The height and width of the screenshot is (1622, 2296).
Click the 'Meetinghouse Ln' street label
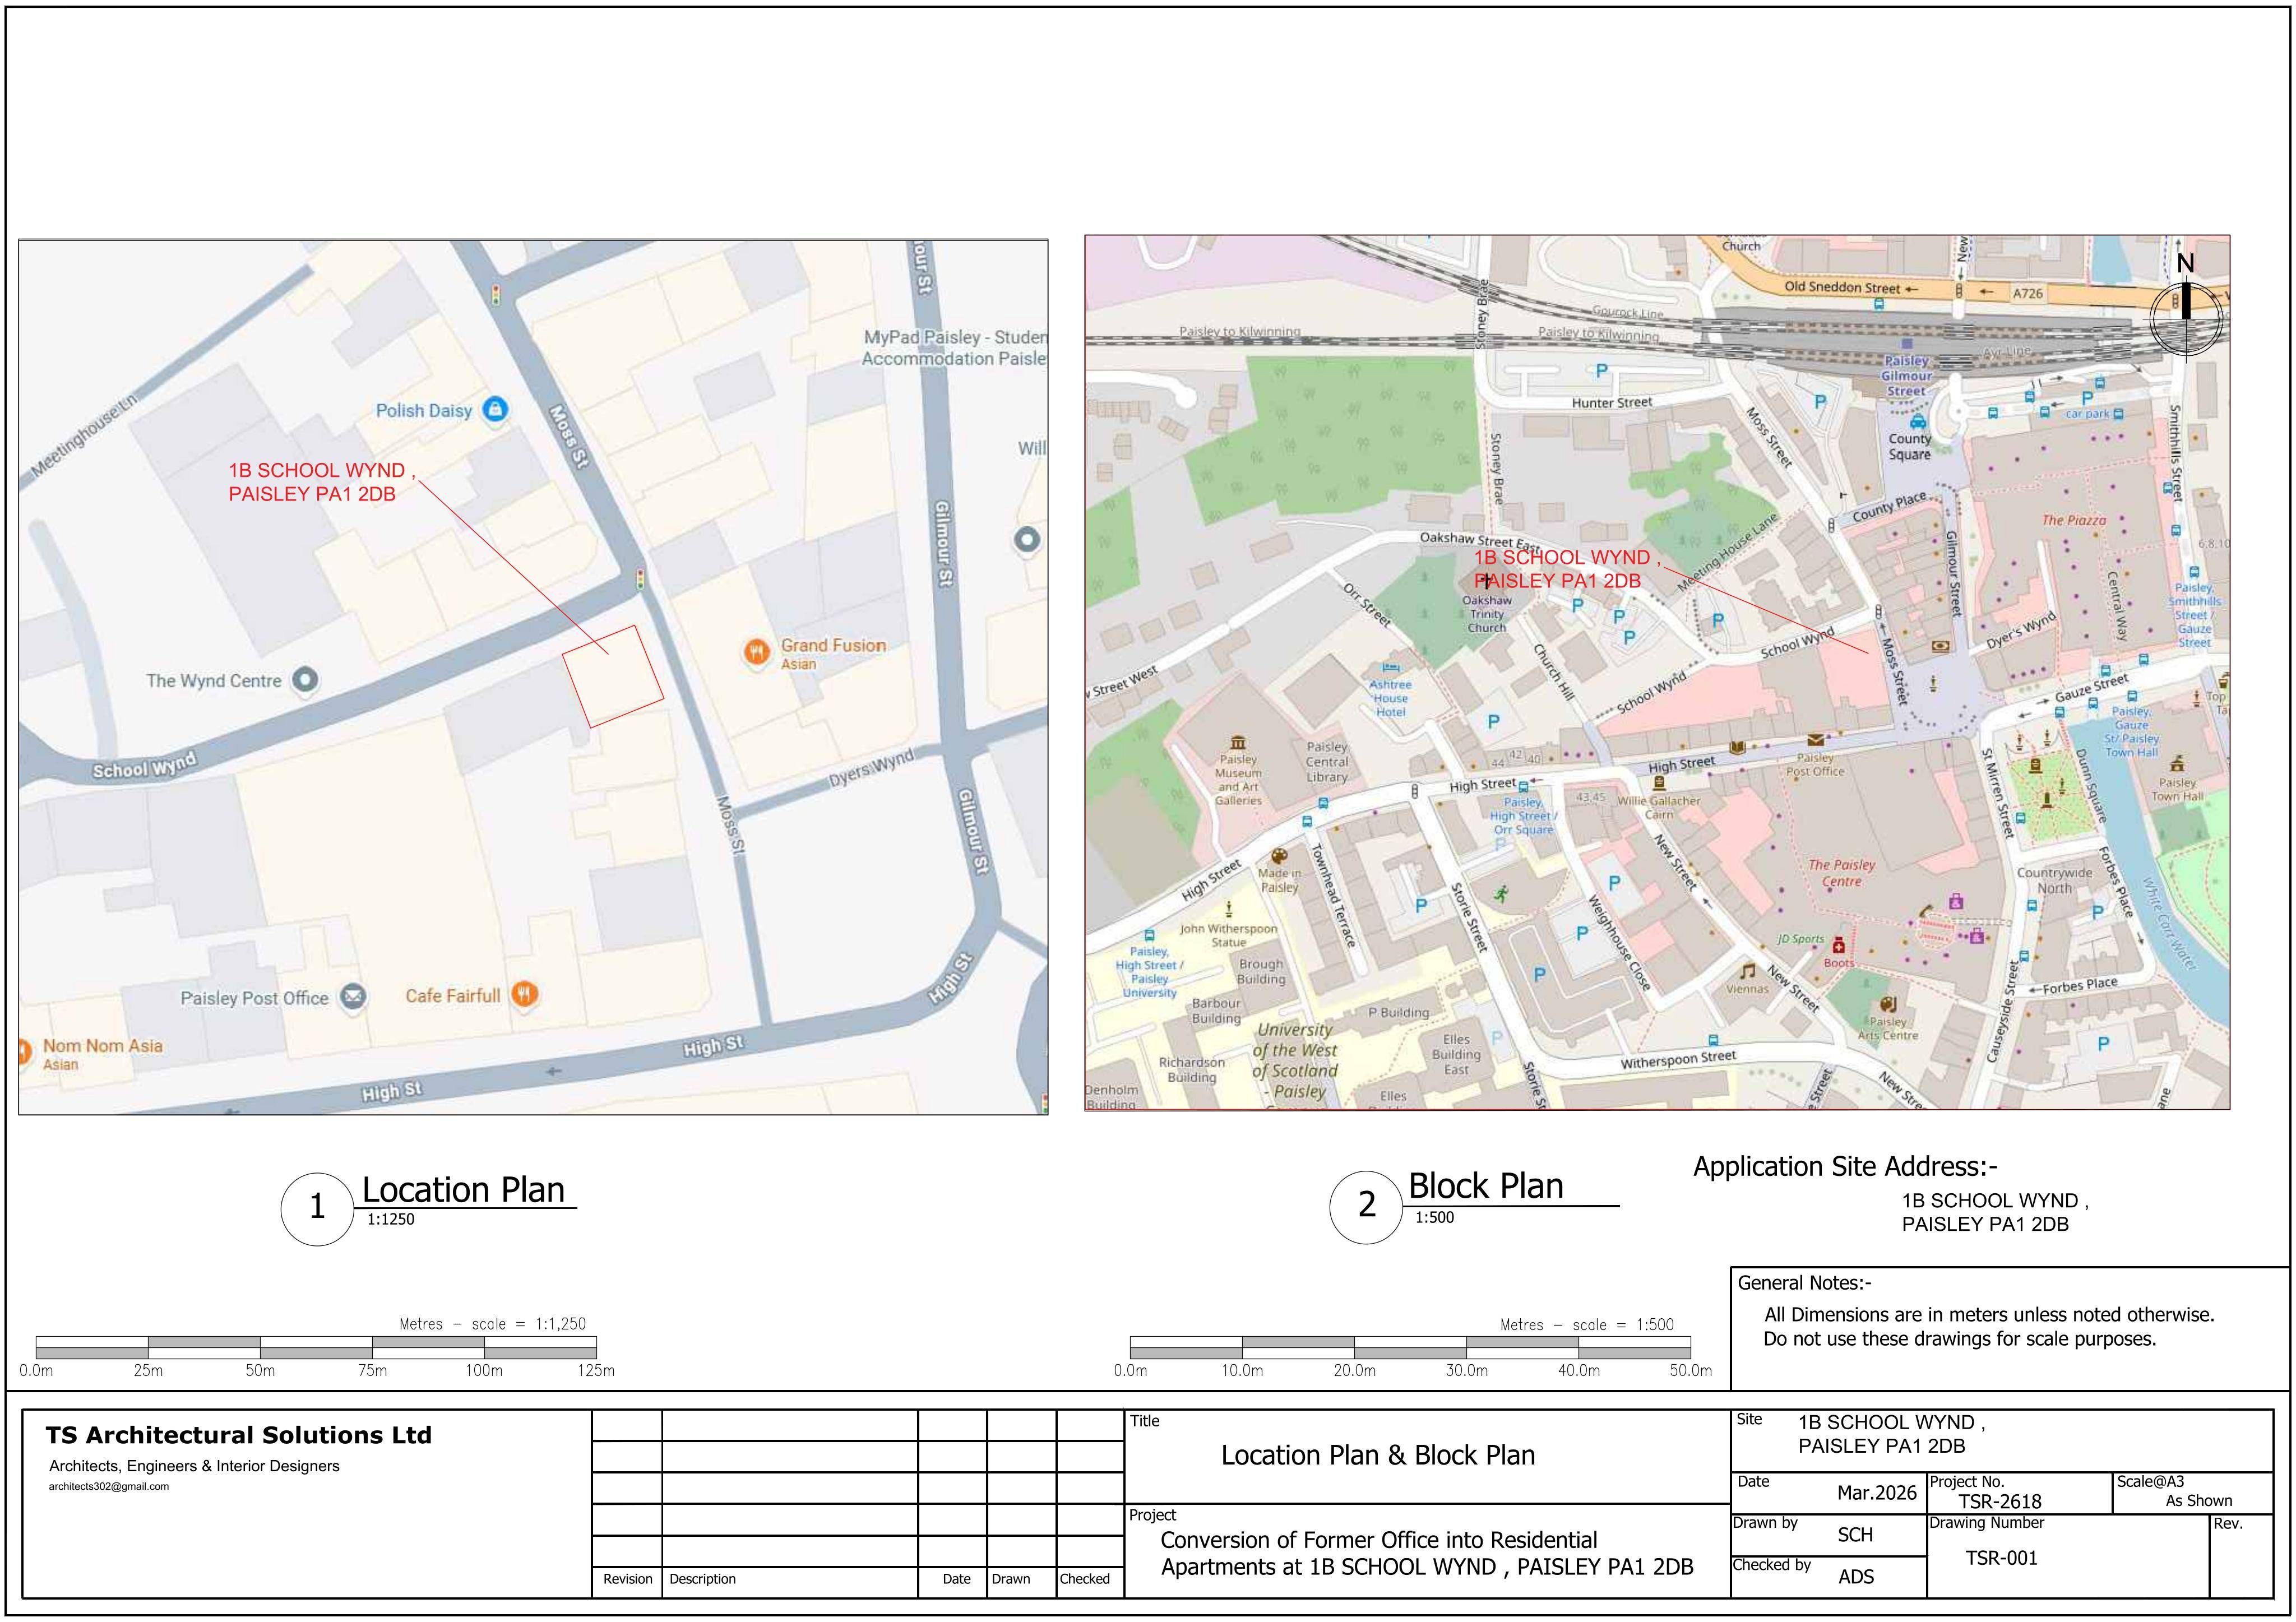[x=83, y=436]
